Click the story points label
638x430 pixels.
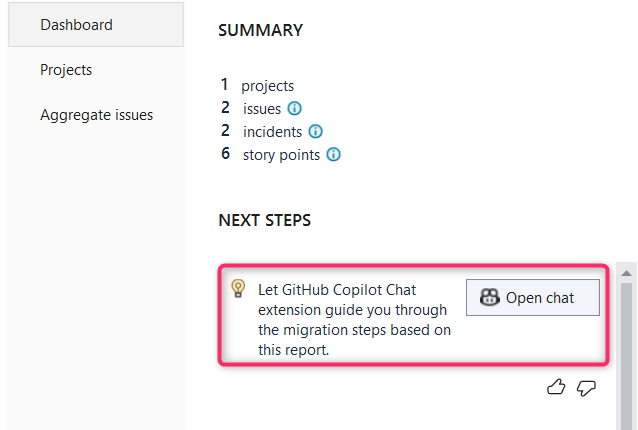tap(281, 155)
